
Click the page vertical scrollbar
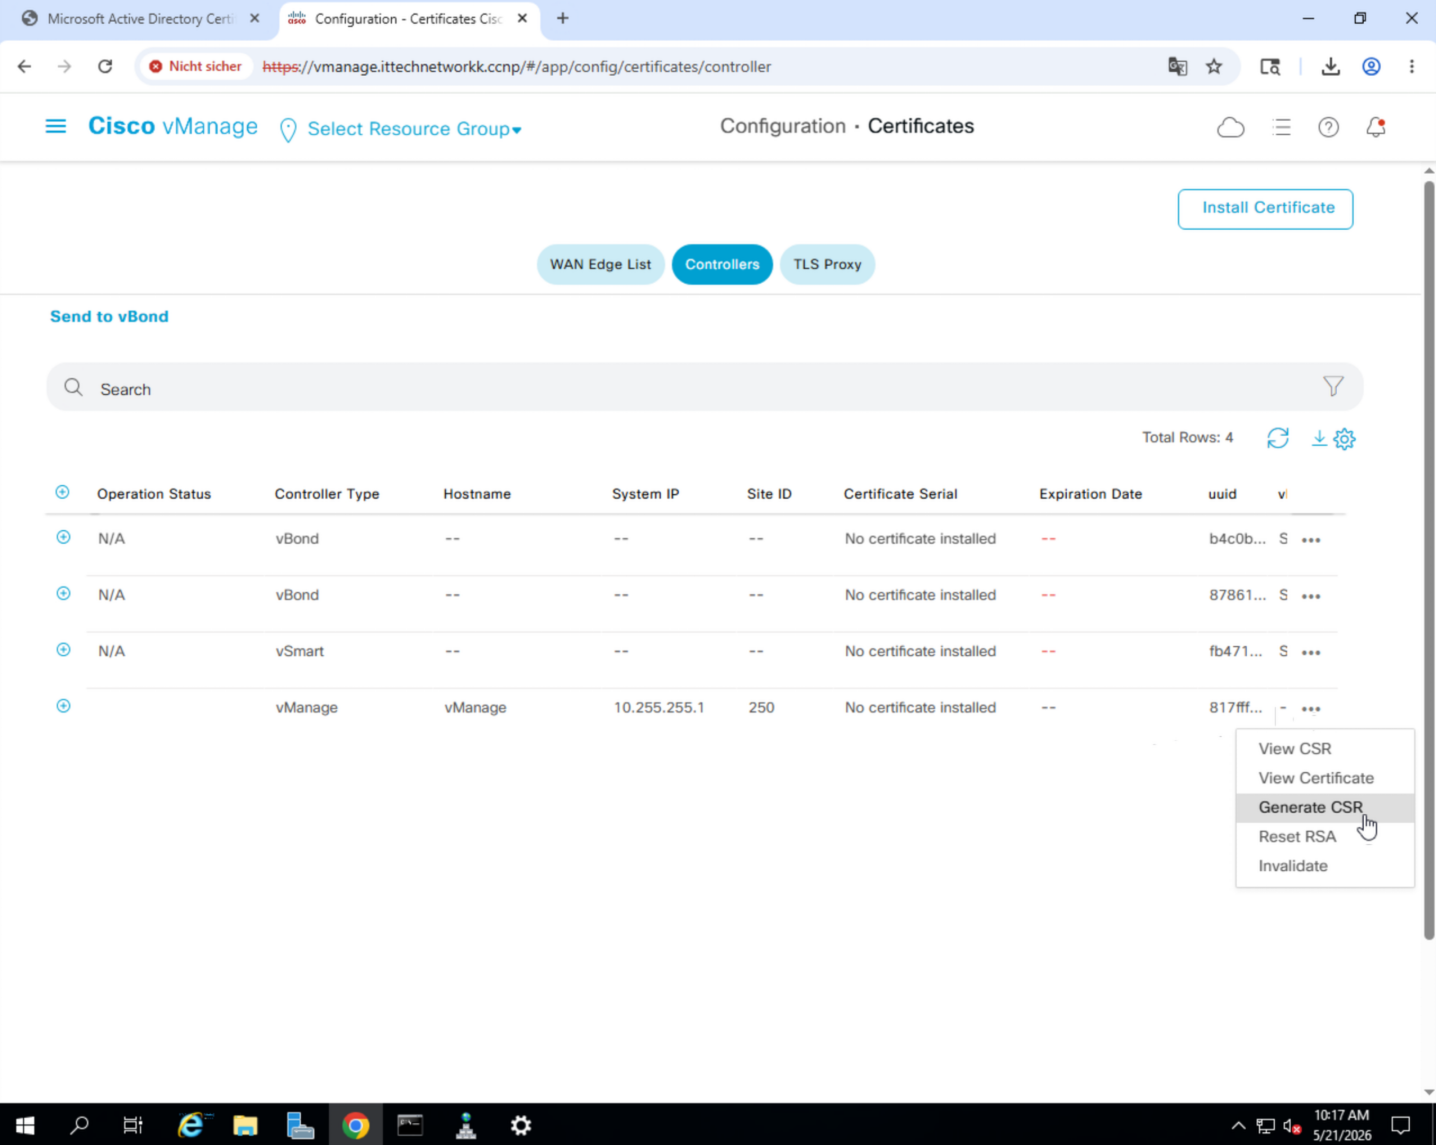[1428, 560]
